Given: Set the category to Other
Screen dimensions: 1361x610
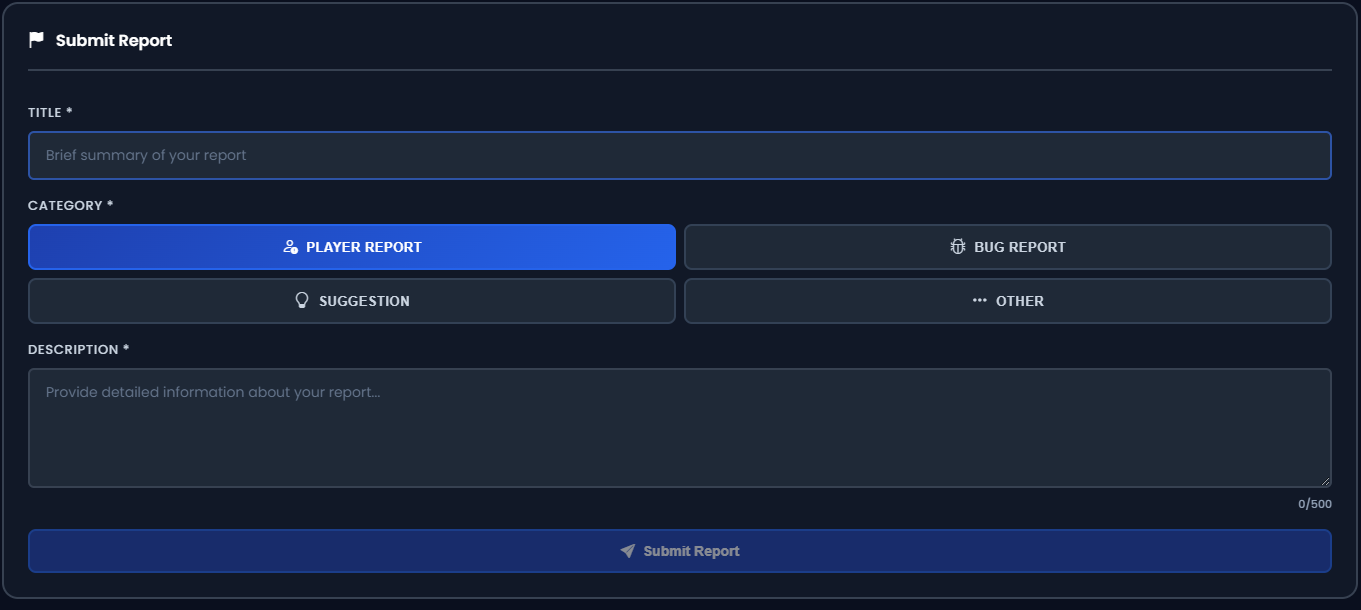Looking at the screenshot, I should click(x=1007, y=301).
